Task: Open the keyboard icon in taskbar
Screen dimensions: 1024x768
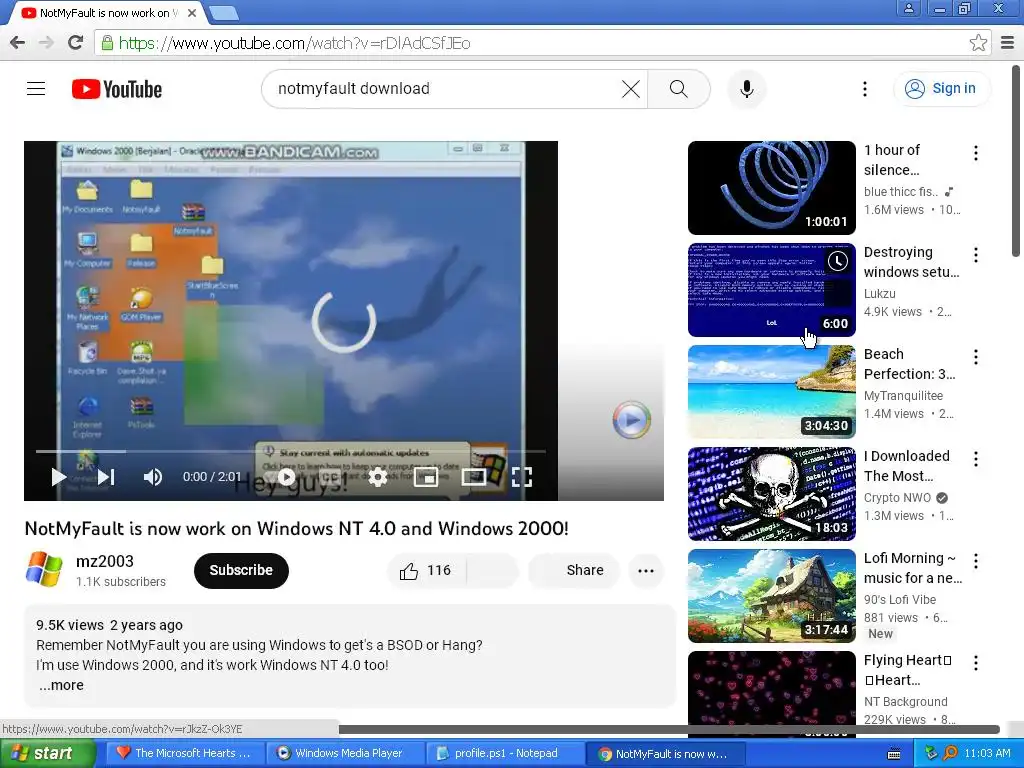Action: tap(894, 754)
